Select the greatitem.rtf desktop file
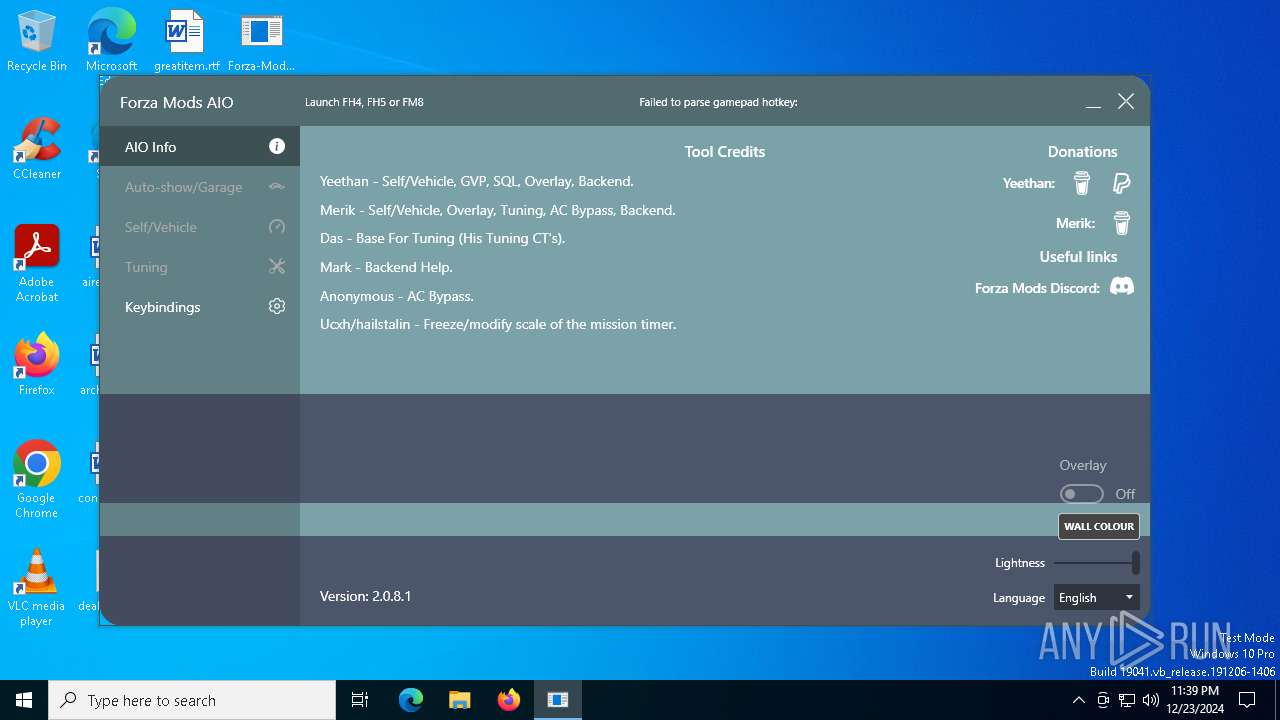 (x=186, y=41)
